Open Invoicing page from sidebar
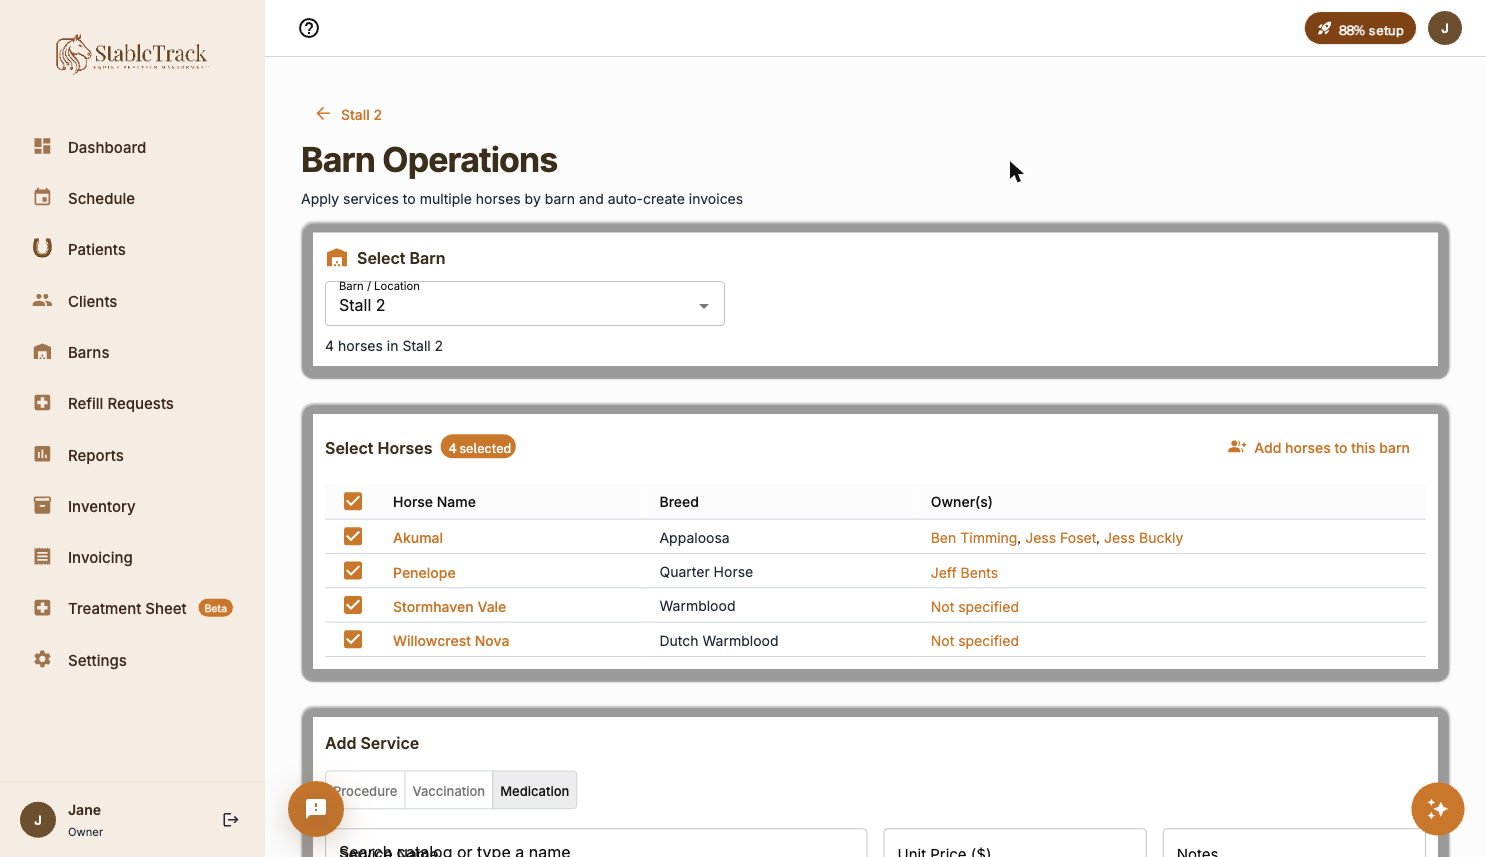 click(100, 557)
